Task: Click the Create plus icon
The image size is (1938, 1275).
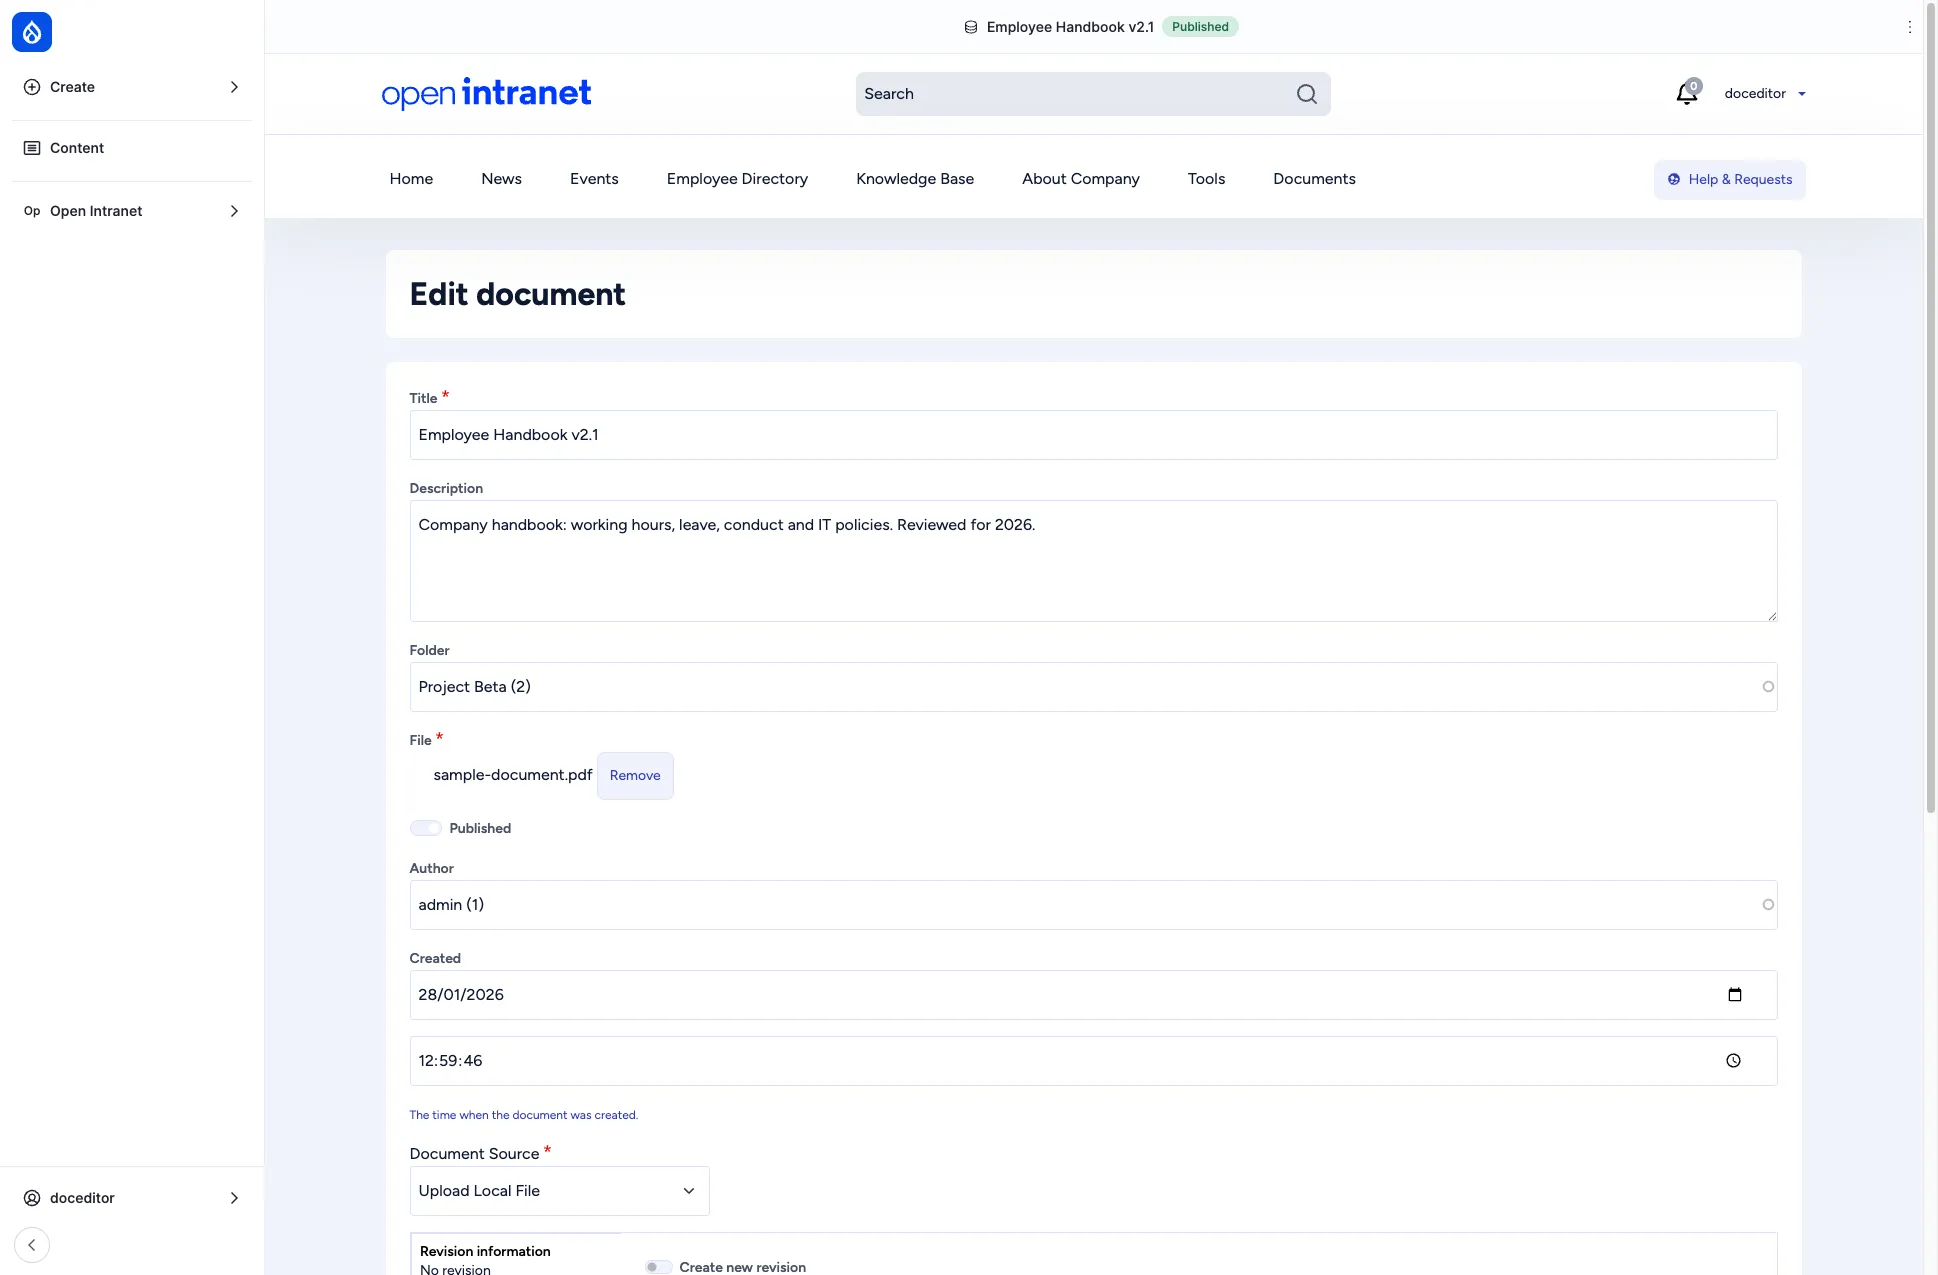Action: pos(32,87)
